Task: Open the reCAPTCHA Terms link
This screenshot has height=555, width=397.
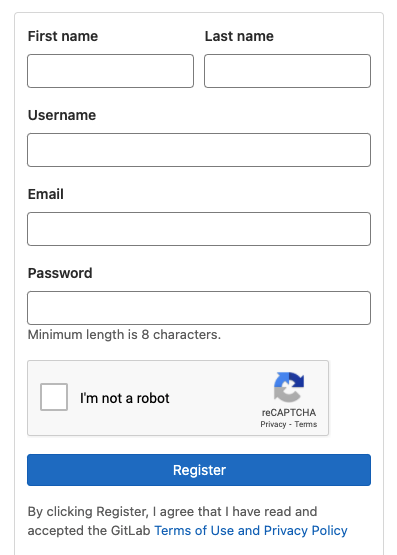Action: coord(306,424)
